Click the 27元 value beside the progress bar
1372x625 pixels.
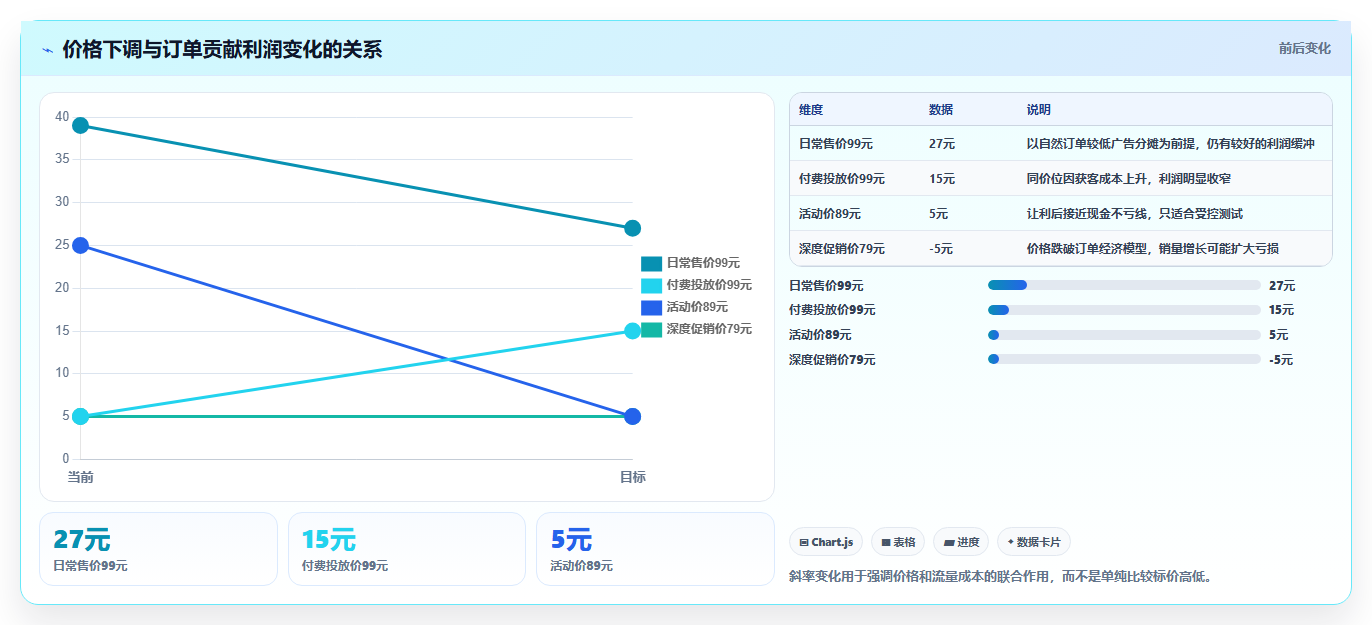(1282, 286)
